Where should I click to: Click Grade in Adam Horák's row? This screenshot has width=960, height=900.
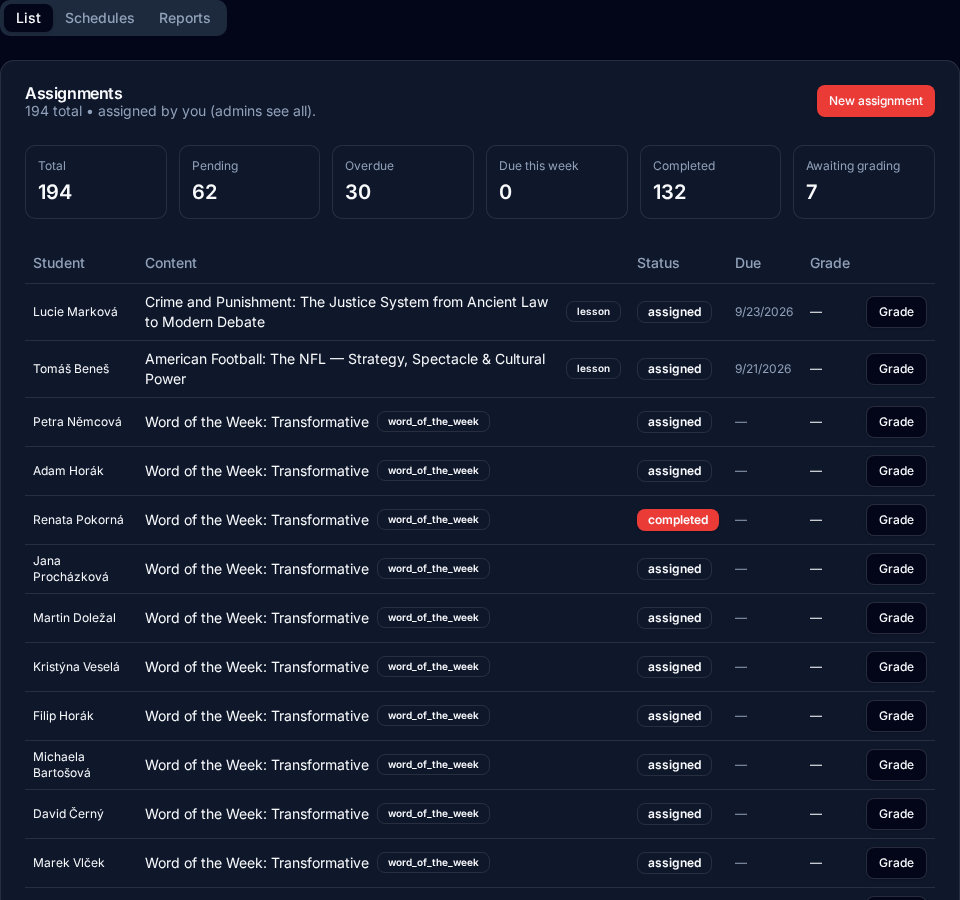click(896, 471)
